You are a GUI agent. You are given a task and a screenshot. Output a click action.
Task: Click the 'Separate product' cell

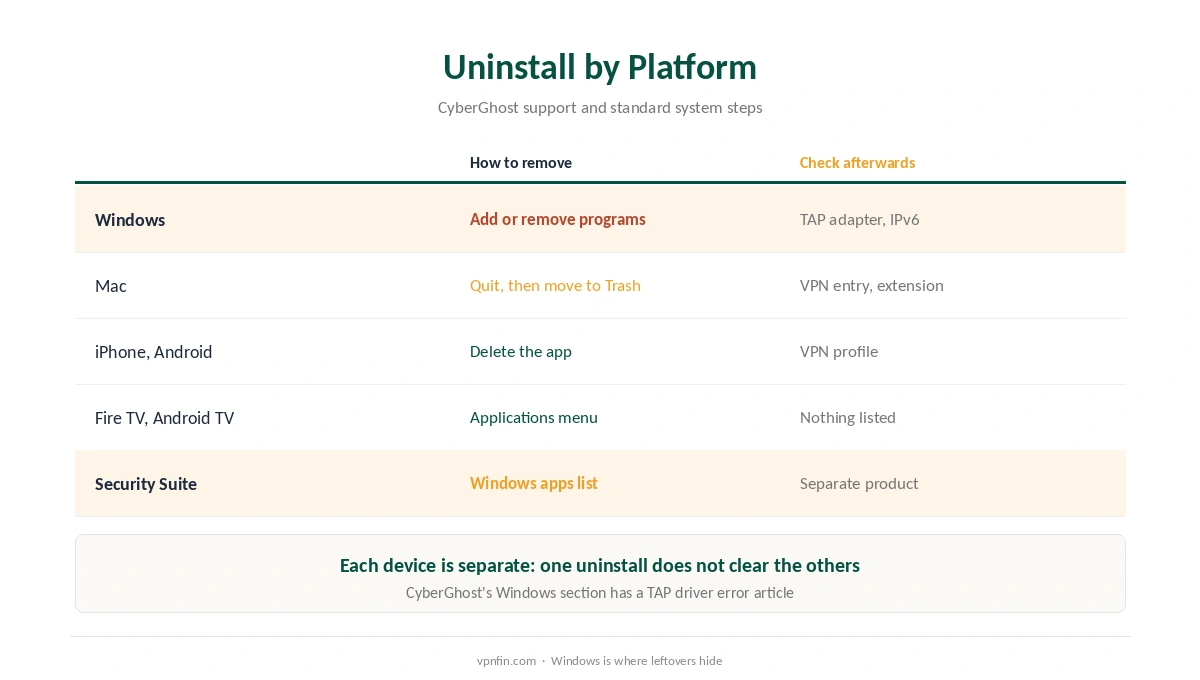coord(859,483)
